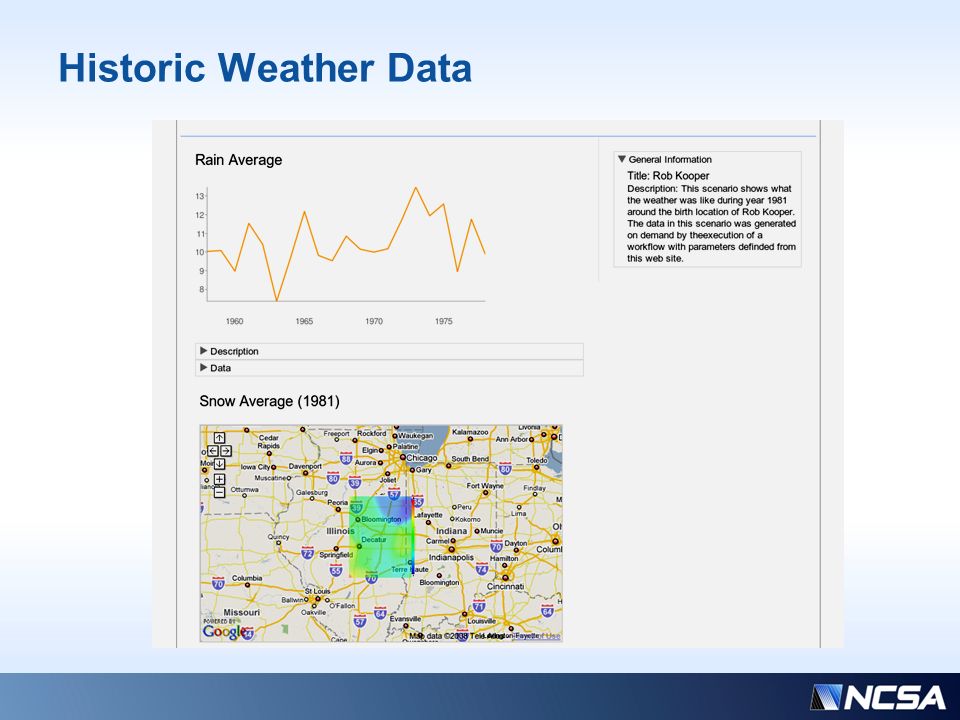Click the 1970 axis label on chart
Image resolution: width=960 pixels, height=720 pixels.
pyautogui.click(x=374, y=321)
